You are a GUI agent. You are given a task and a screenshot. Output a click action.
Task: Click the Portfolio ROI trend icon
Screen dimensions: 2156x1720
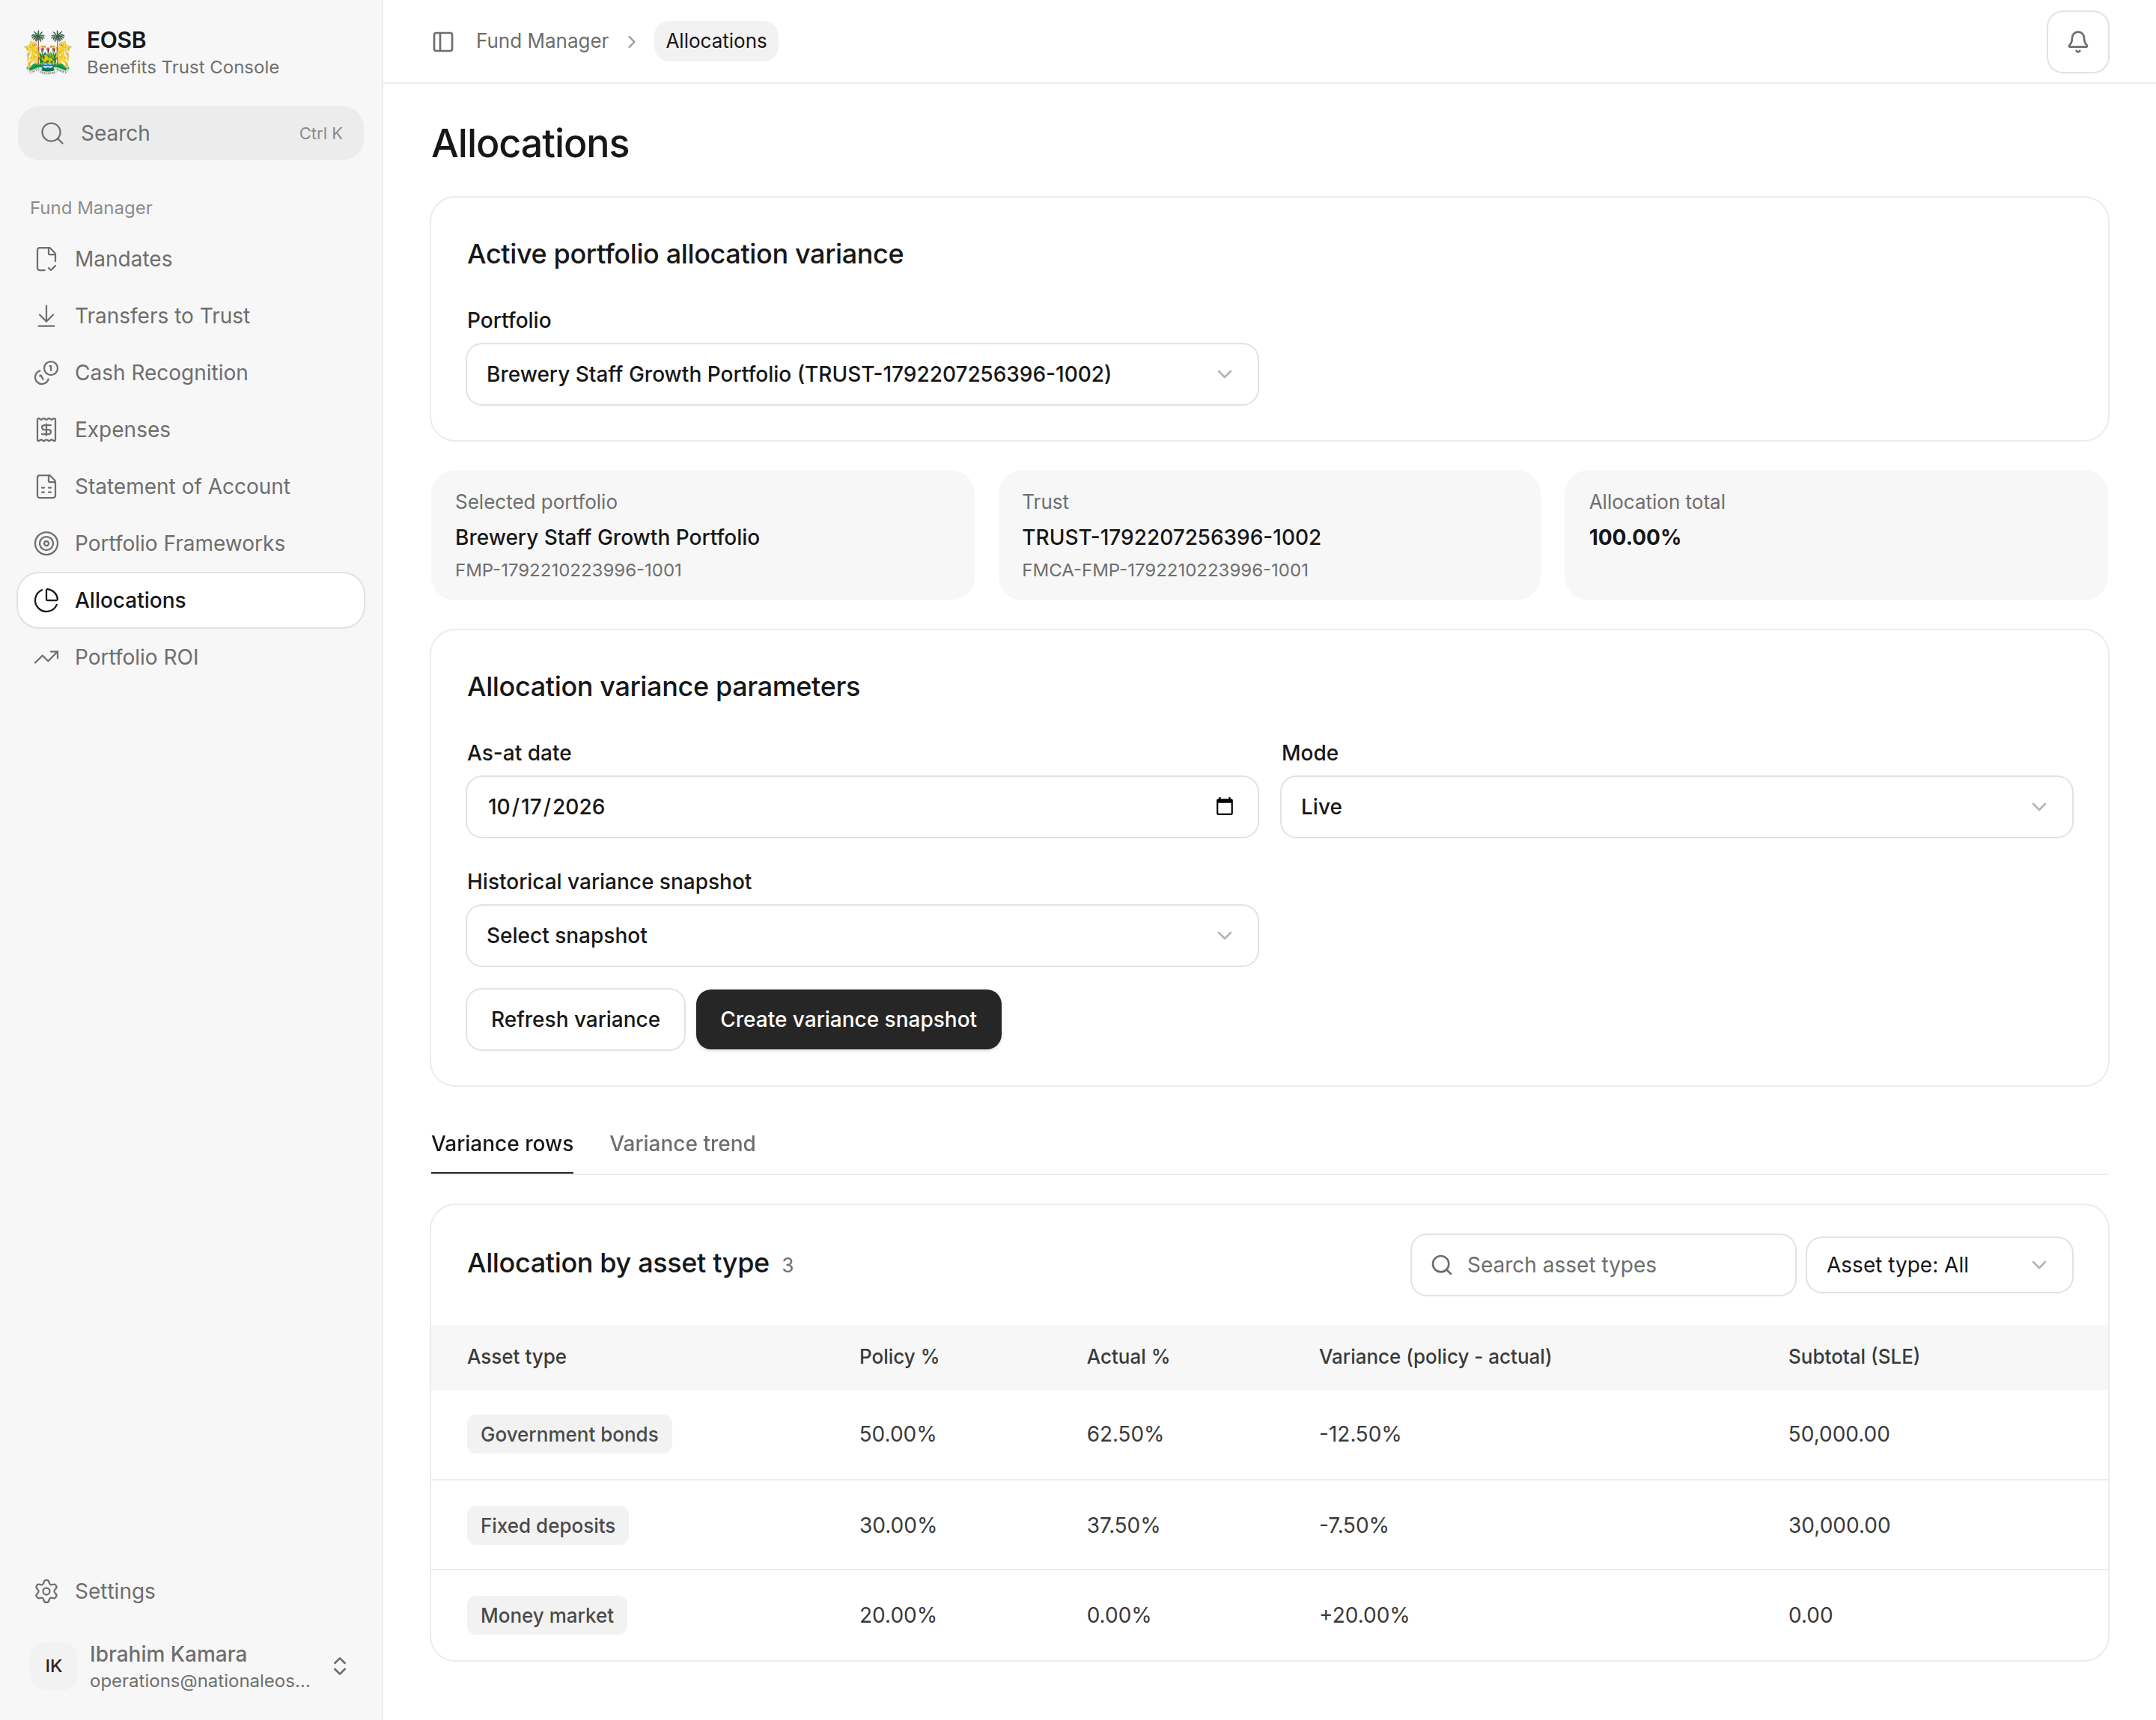(46, 657)
